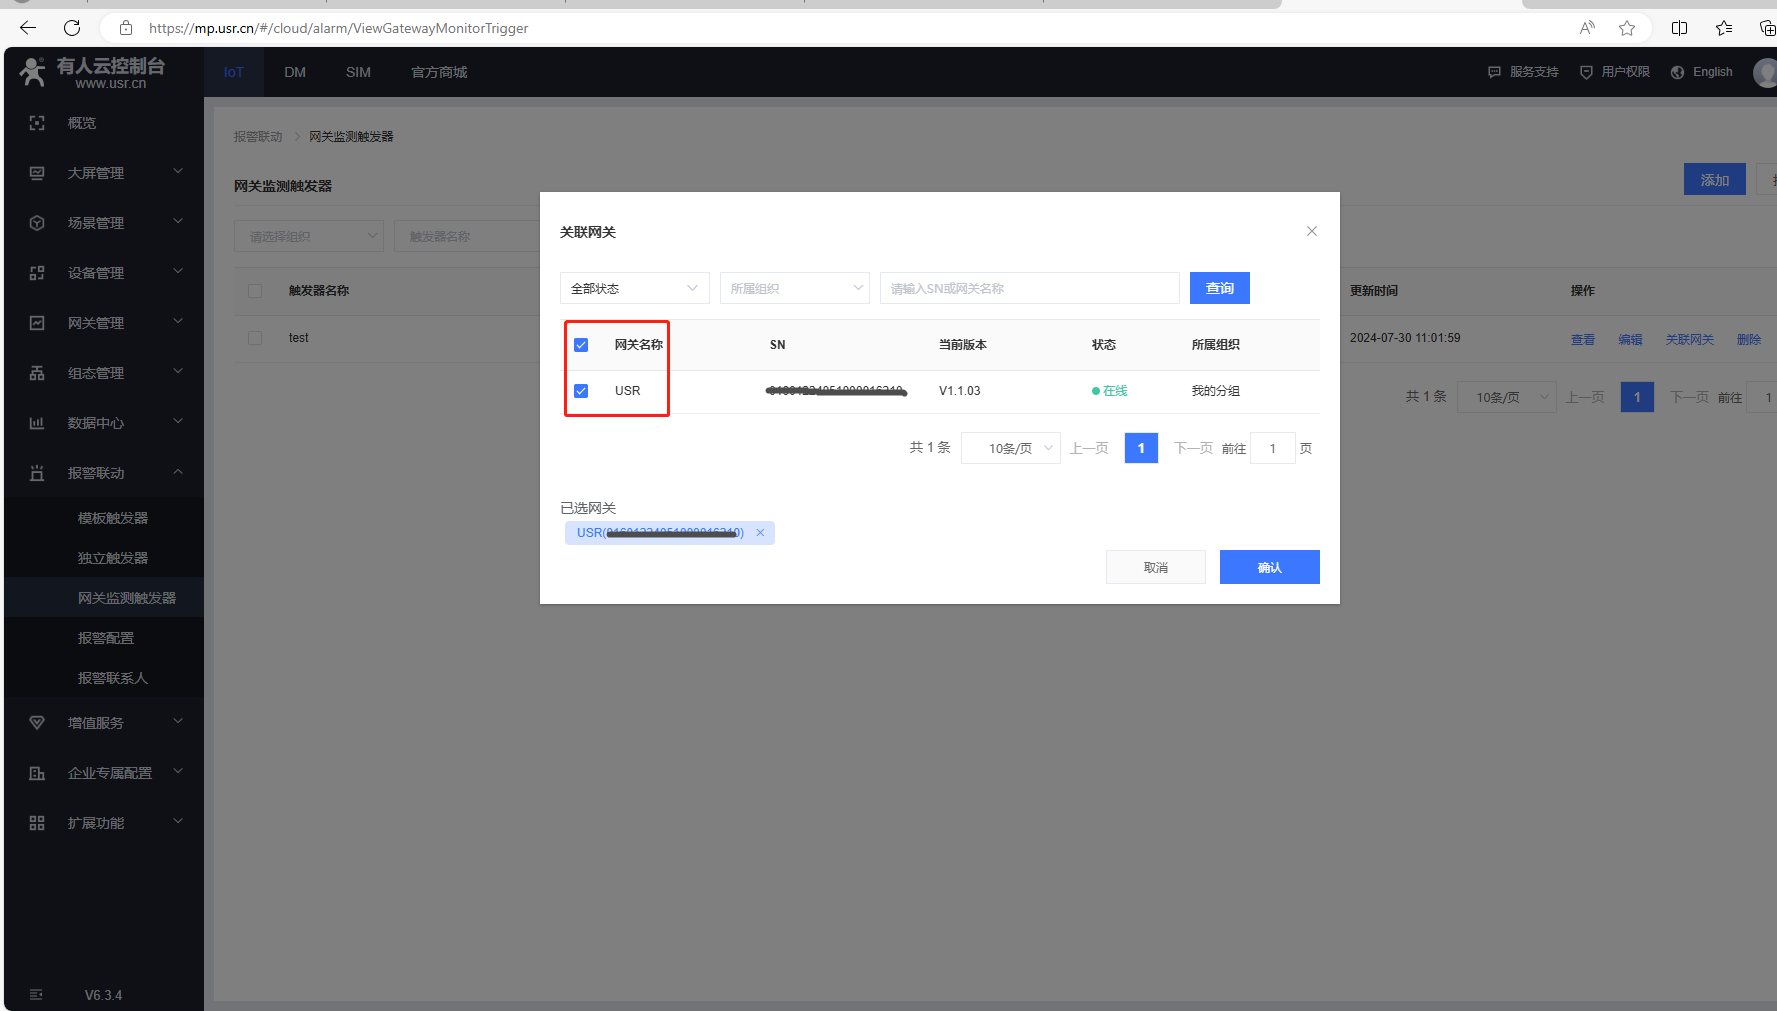Click the 概览 overview sidebar icon
Image resolution: width=1777 pixels, height=1011 pixels.
coord(37,123)
